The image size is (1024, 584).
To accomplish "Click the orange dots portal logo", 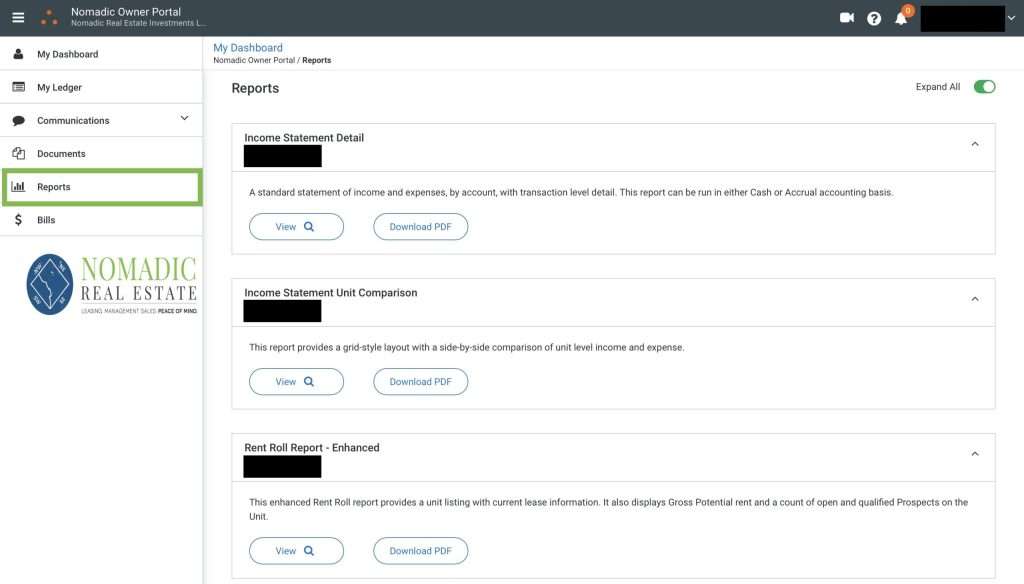I will point(49,17).
